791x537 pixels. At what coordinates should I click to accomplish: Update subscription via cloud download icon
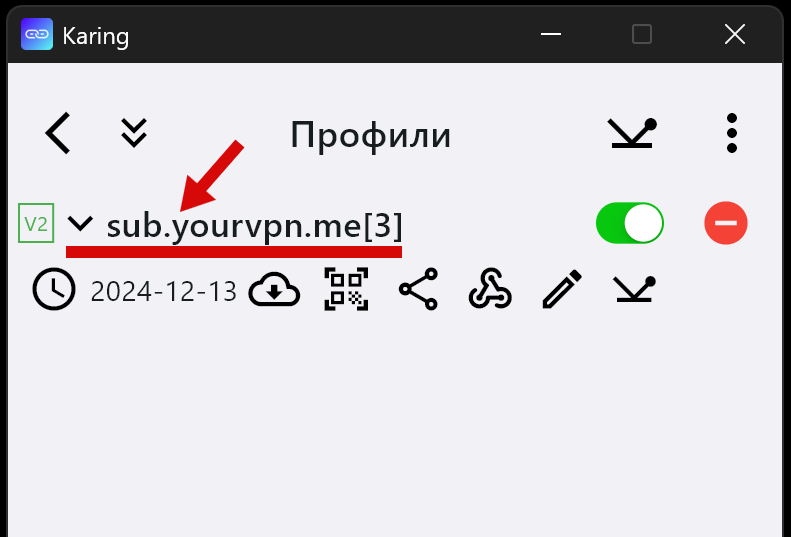[274, 290]
